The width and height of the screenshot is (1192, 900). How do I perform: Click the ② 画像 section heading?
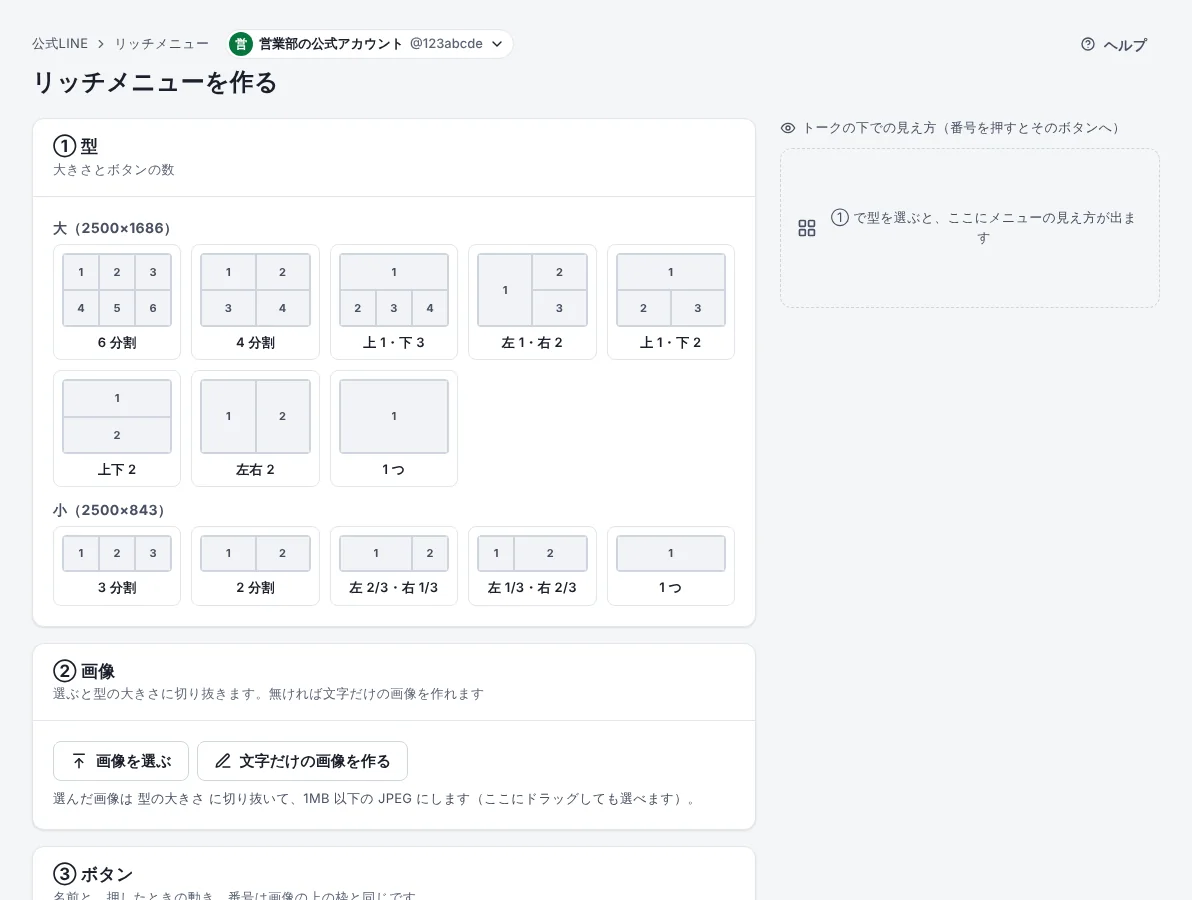84,671
